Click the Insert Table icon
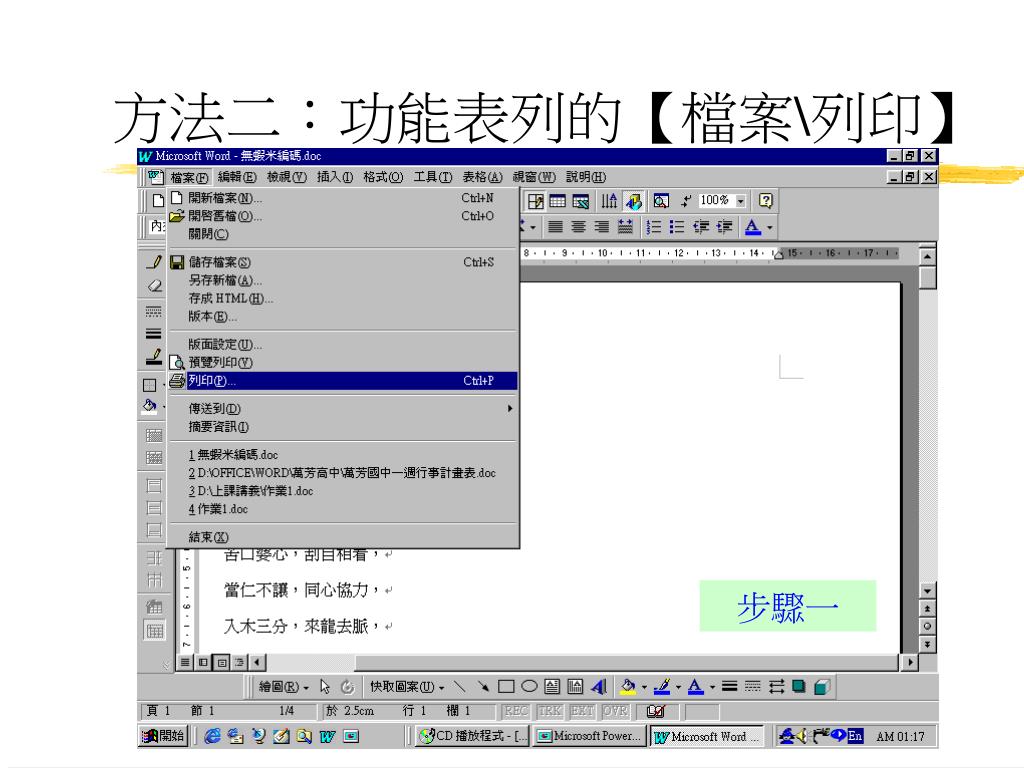This screenshot has height=768, width=1024. (x=558, y=201)
